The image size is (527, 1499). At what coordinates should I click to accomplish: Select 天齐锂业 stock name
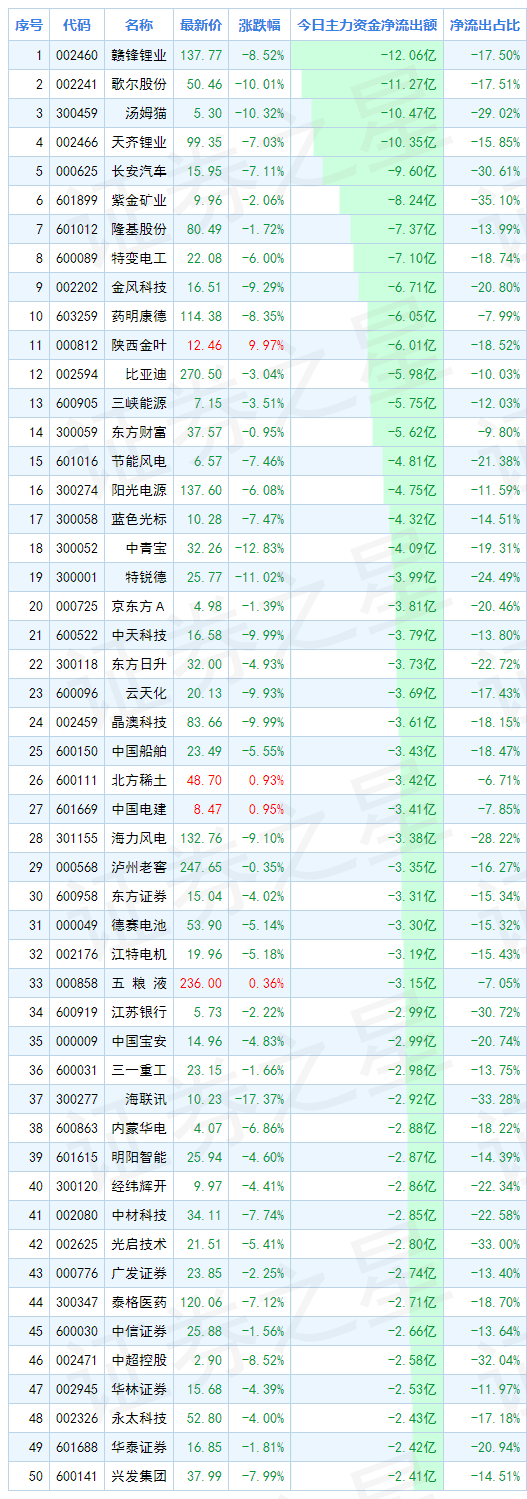tap(139, 142)
